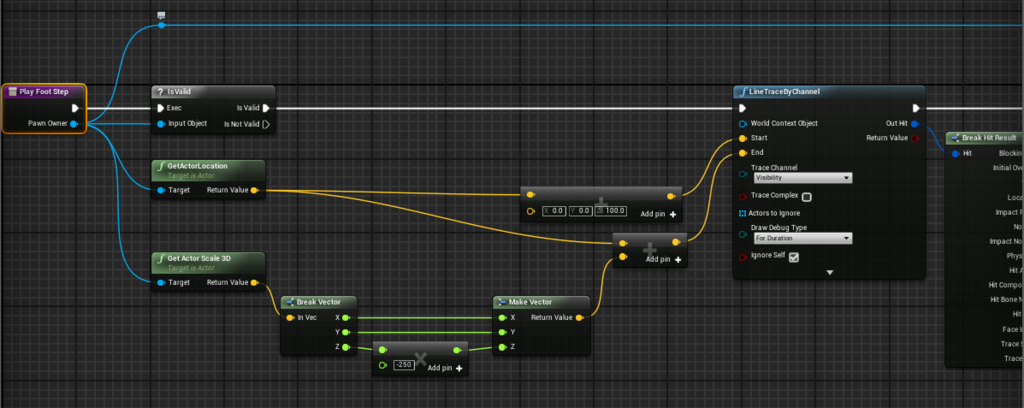This screenshot has width=1024, height=408.
Task: Click the Is Not Valid exec pin
Action: point(266,124)
